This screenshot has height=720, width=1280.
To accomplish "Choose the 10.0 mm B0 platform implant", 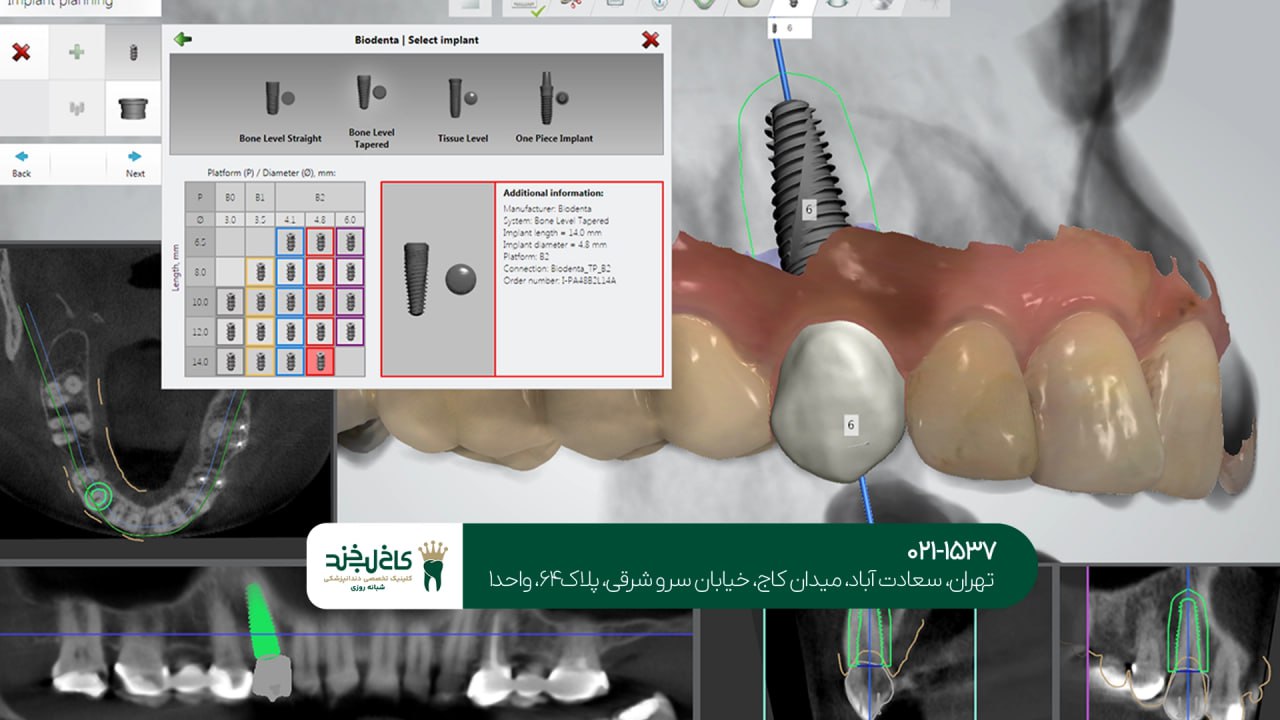I will [230, 302].
